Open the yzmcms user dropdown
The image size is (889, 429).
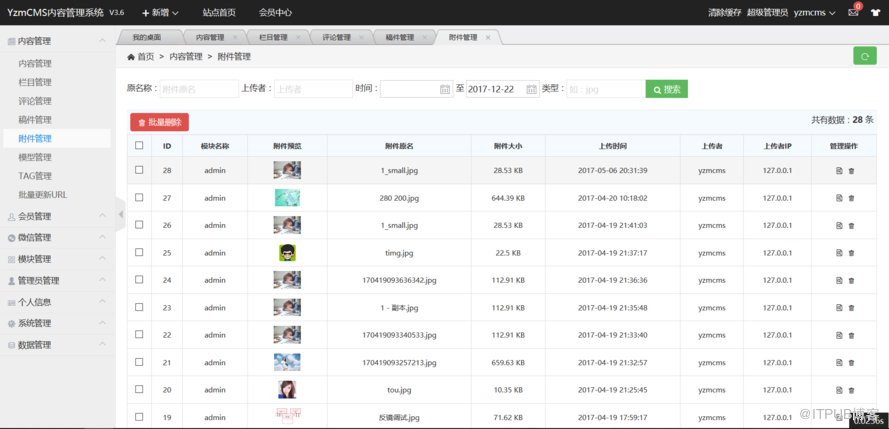point(815,12)
